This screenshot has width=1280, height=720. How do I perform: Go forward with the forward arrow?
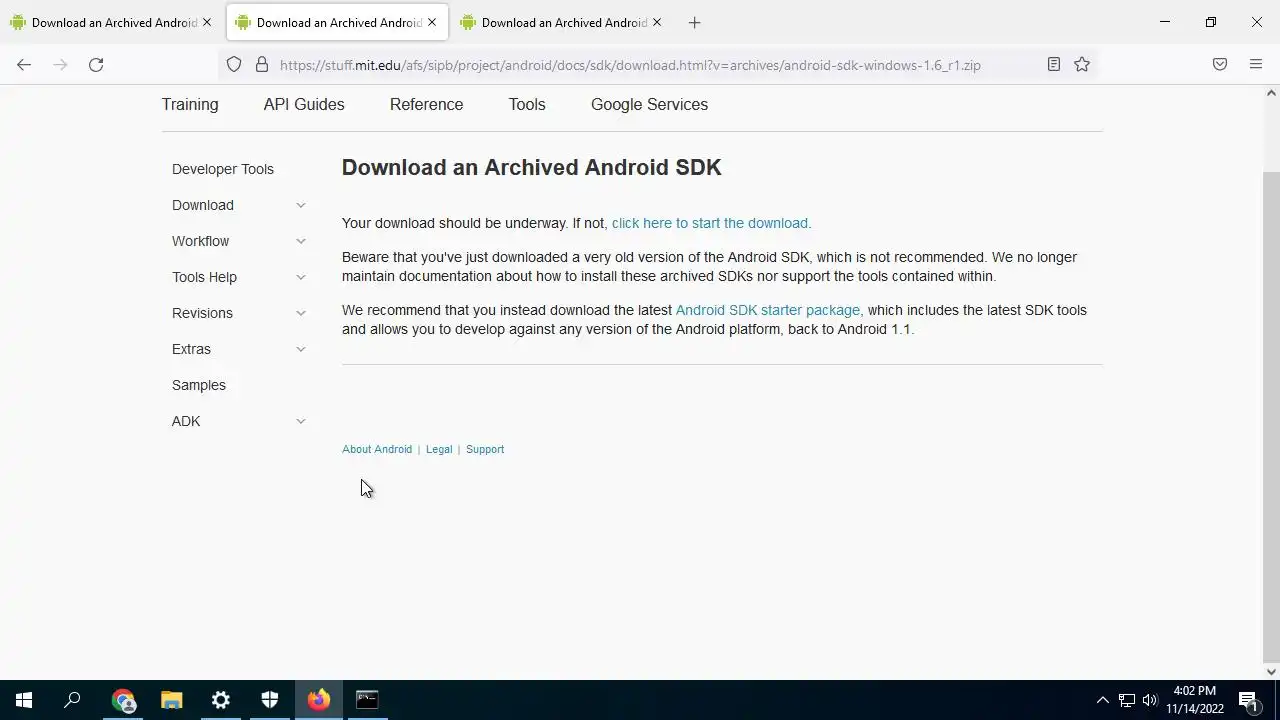pos(60,65)
